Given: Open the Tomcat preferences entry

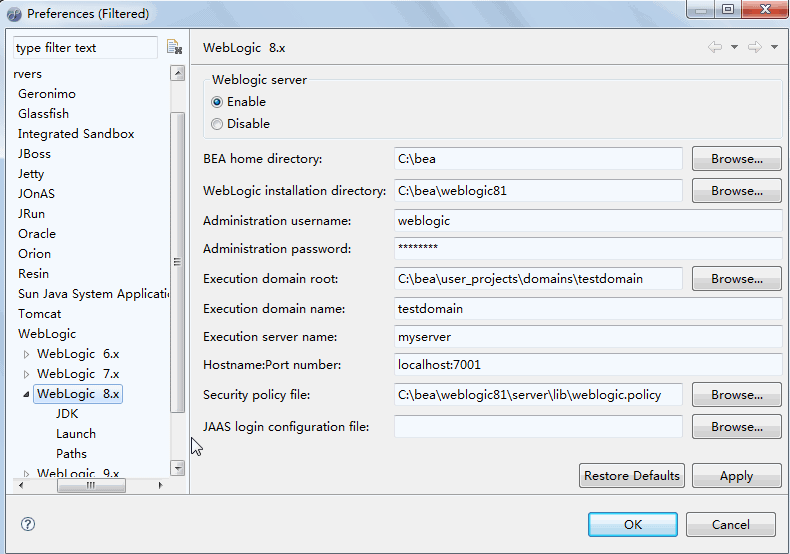Looking at the screenshot, I should pos(40,314).
